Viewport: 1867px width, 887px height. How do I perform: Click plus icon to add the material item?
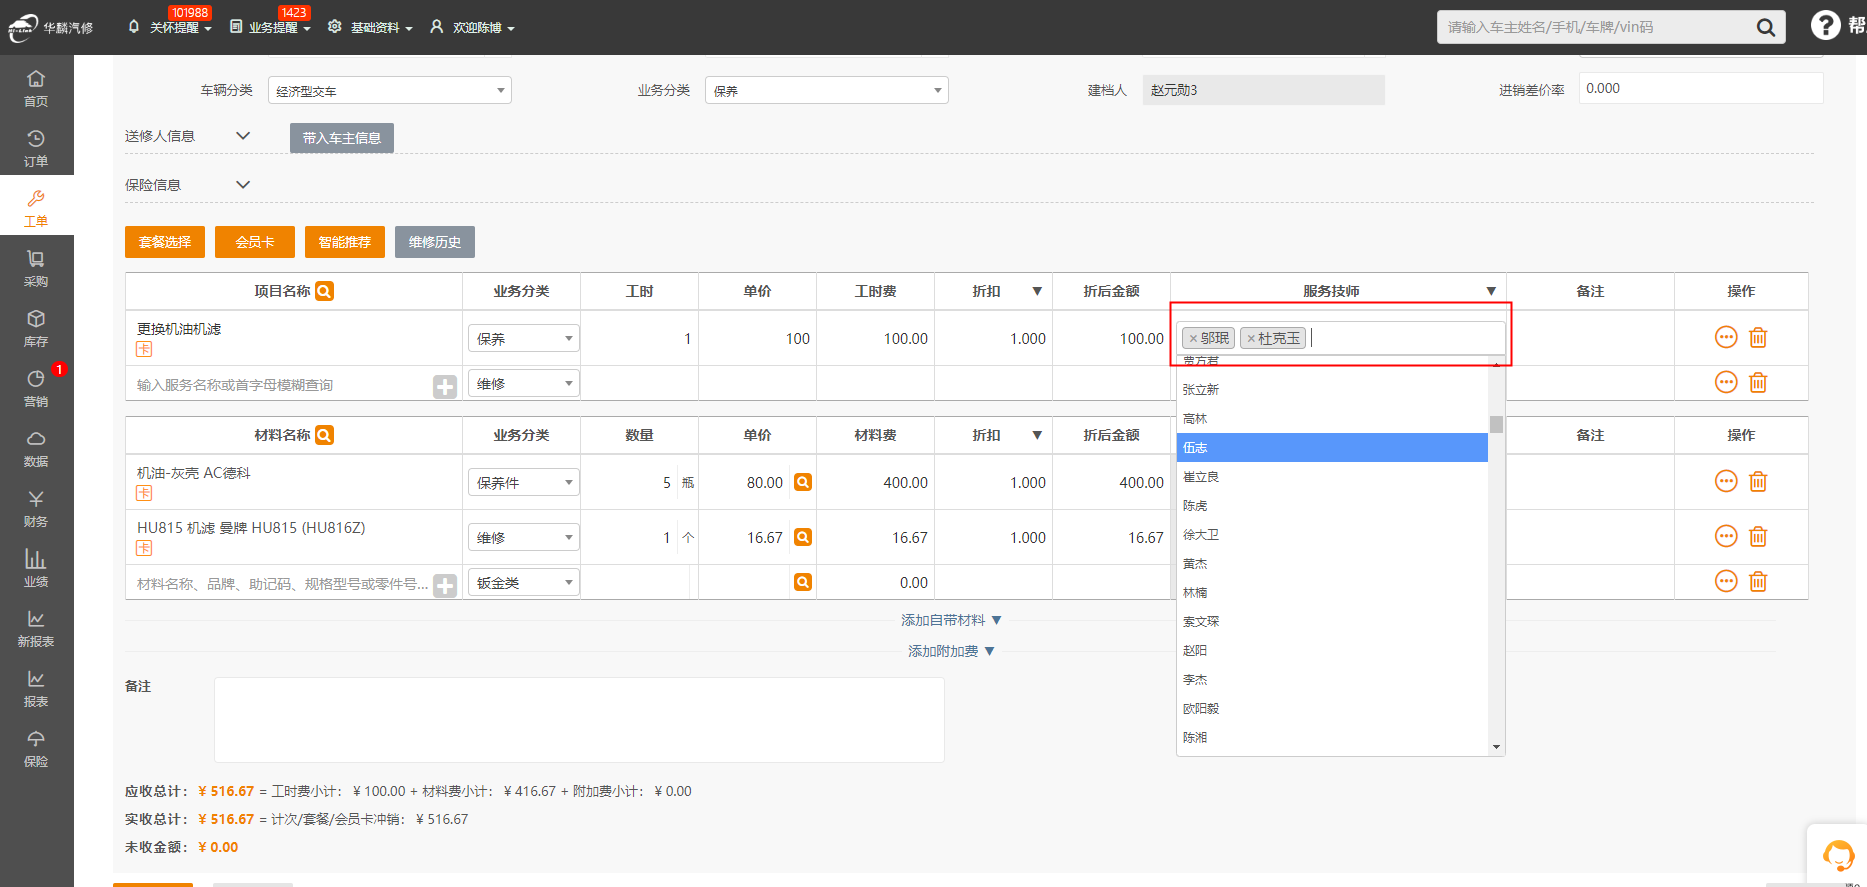tap(445, 585)
